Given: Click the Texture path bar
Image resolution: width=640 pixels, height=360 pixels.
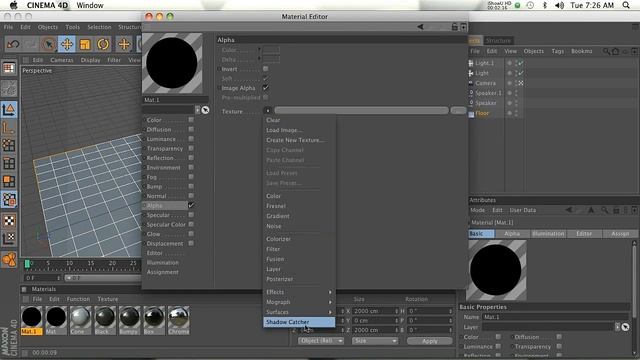Looking at the screenshot, I should click(x=361, y=111).
